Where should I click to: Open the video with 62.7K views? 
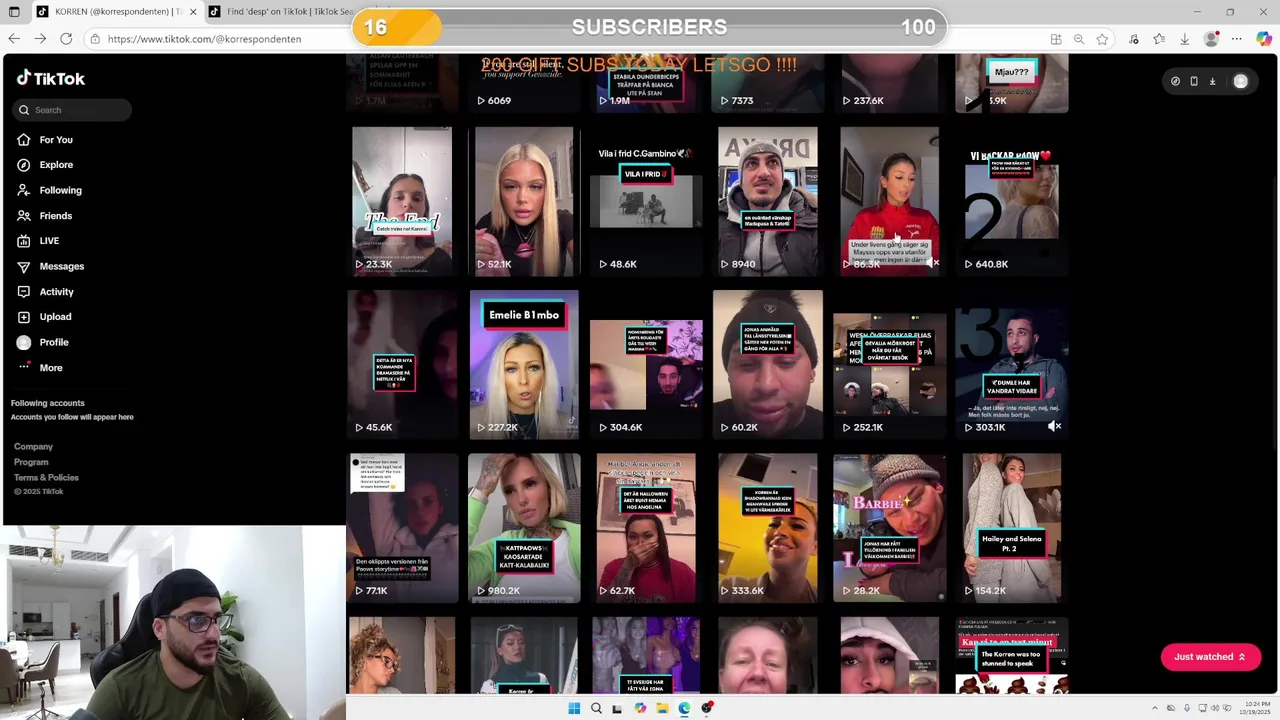pyautogui.click(x=646, y=528)
